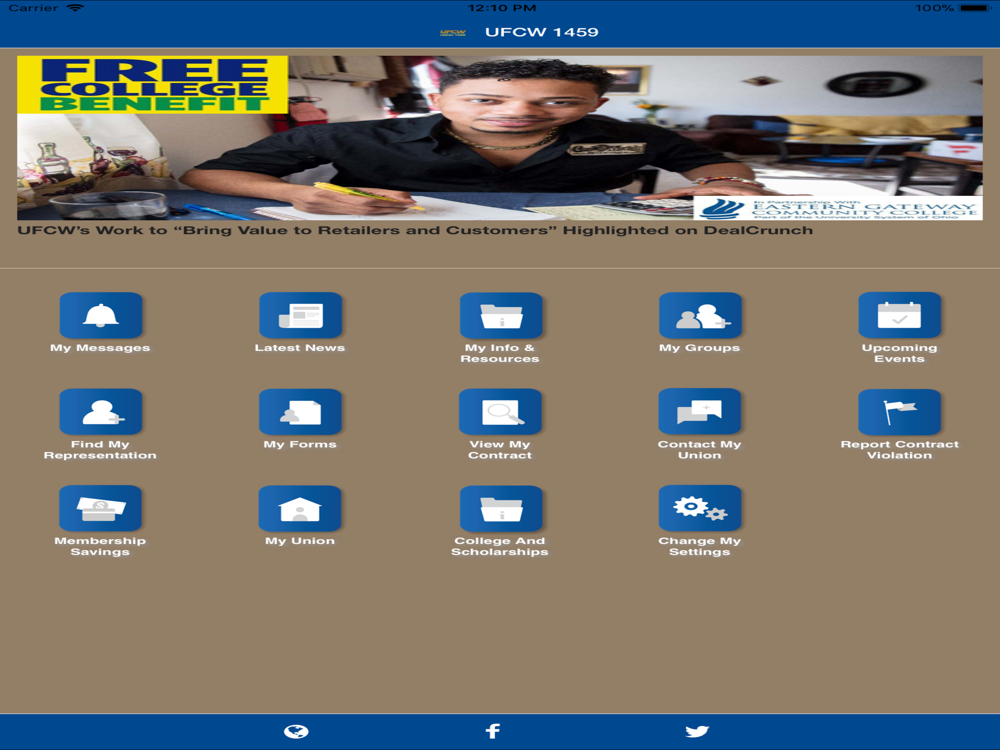Open View My Contract magnifier icon
Viewport: 1000px width, 750px height.
[x=501, y=411]
